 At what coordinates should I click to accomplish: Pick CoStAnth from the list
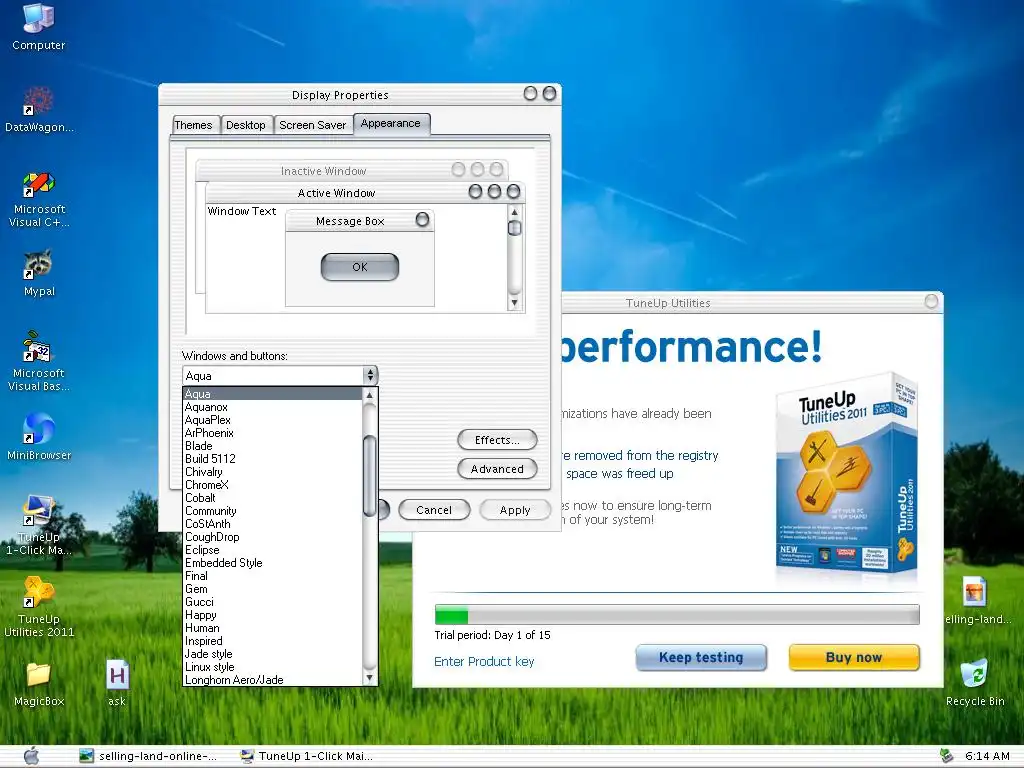tap(272, 524)
